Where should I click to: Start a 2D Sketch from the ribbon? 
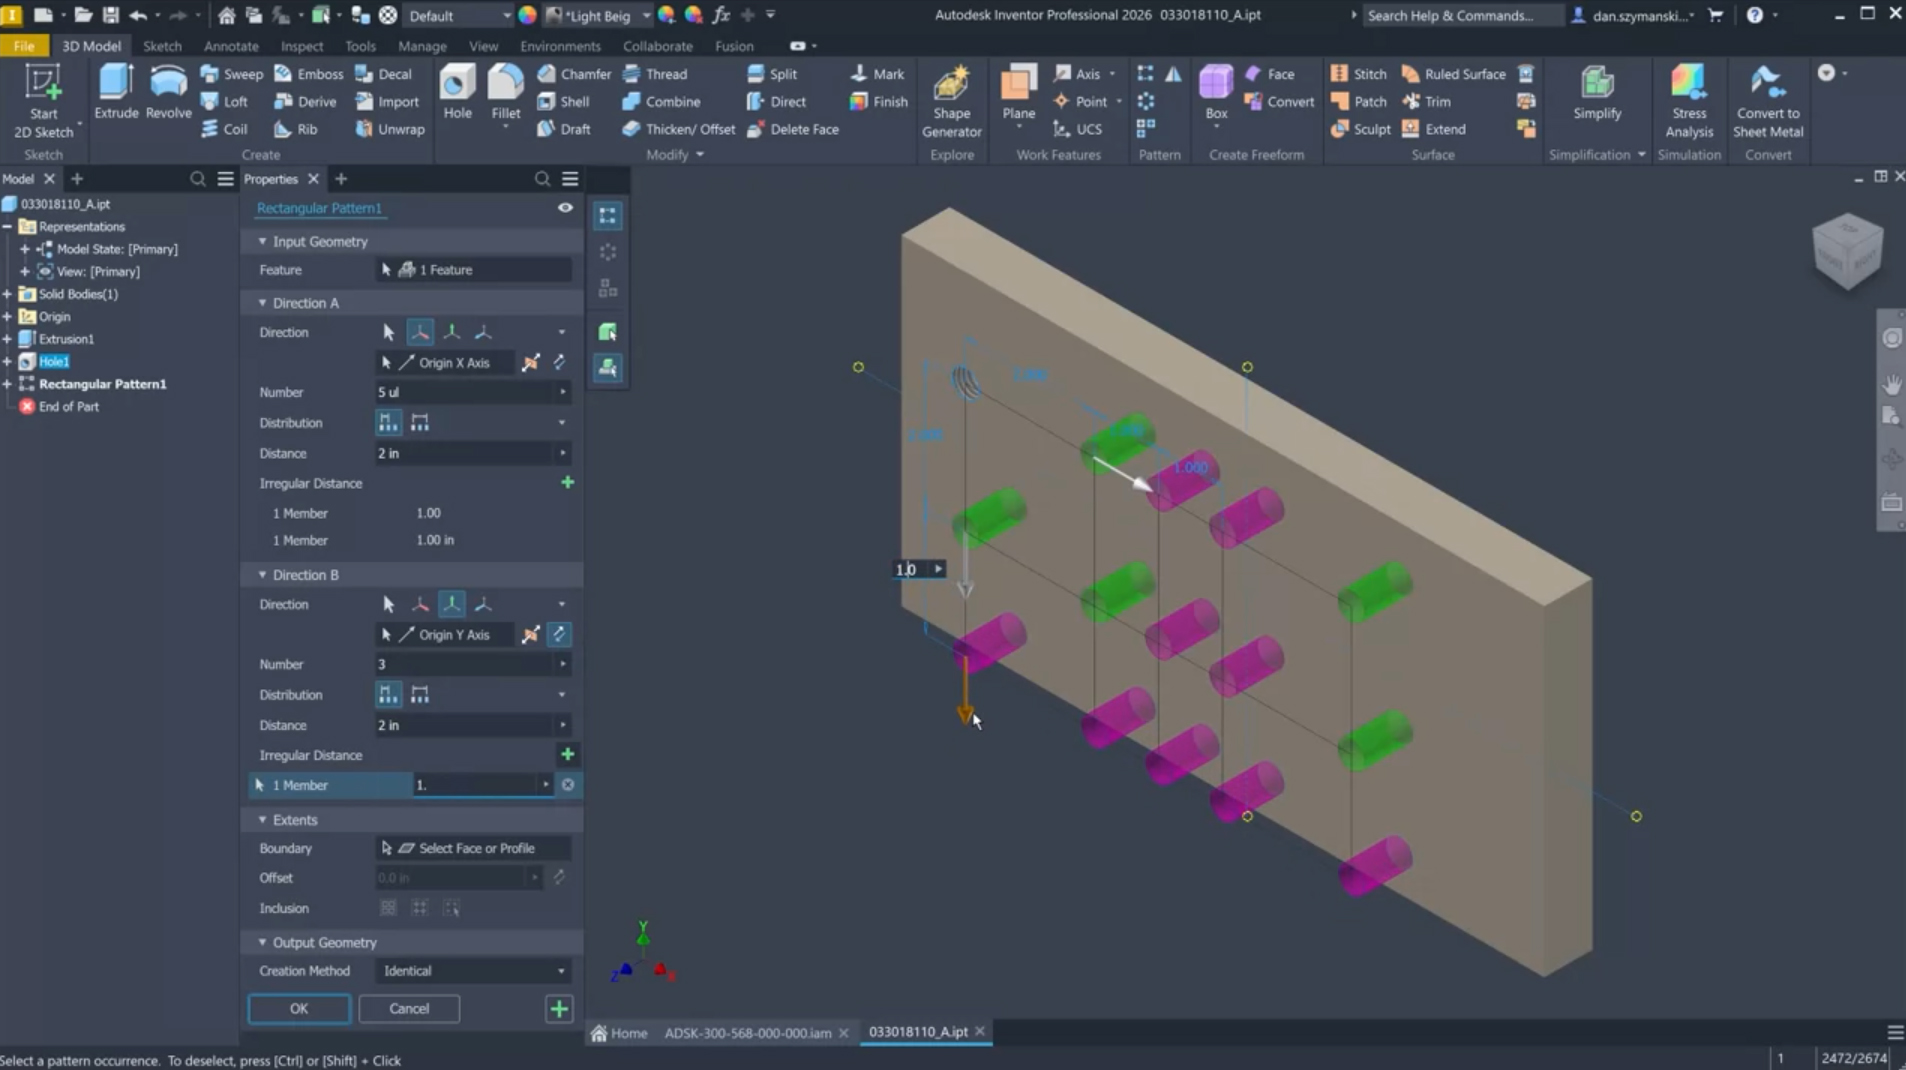[43, 101]
